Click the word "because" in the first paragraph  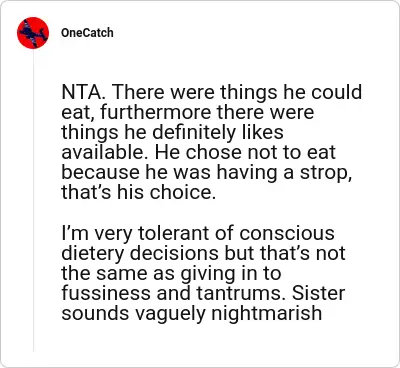(100, 172)
